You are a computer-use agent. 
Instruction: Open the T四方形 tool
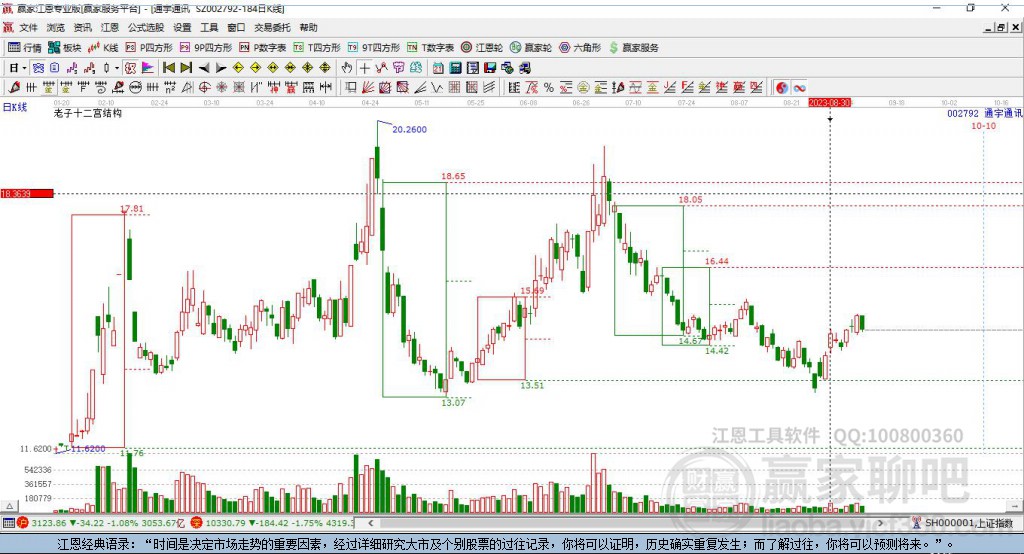click(317, 48)
